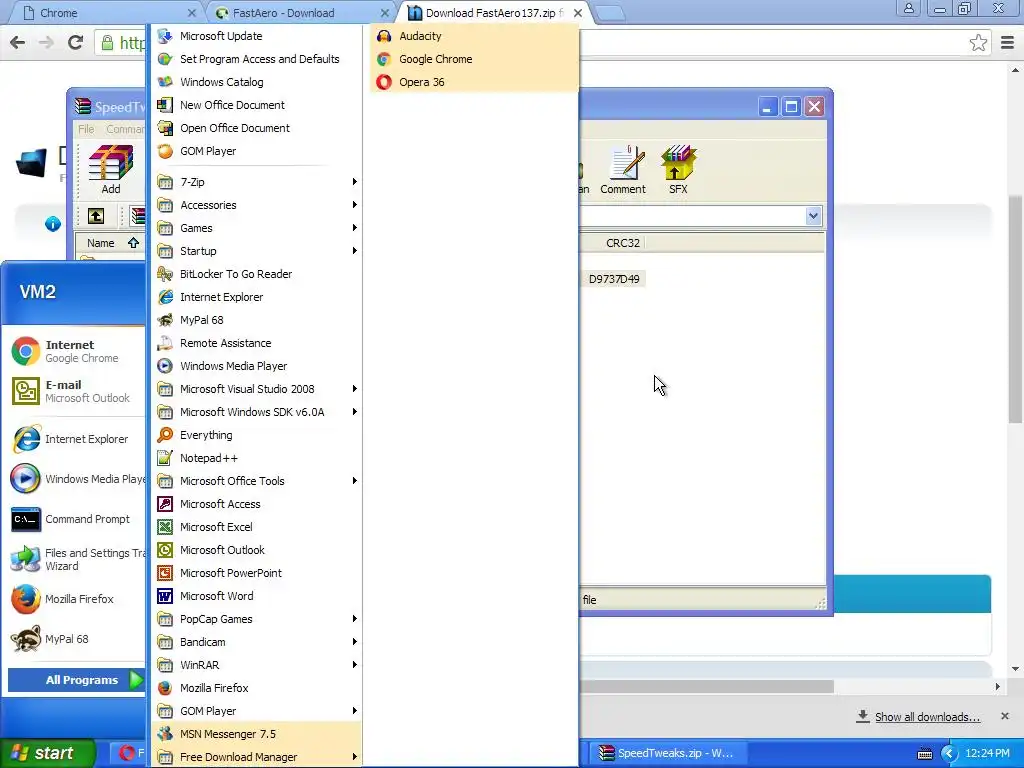Viewport: 1024px width, 768px height.
Task: Click the WinRAR Add toolbar icon
Action: (x=110, y=170)
